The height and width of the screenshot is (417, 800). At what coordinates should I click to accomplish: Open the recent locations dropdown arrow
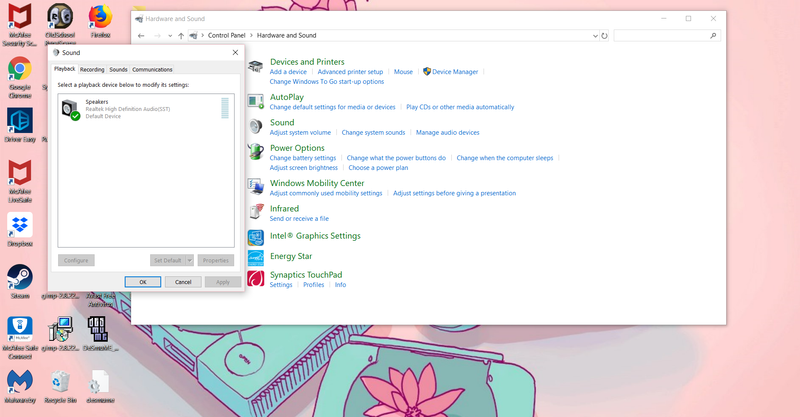[x=170, y=36]
